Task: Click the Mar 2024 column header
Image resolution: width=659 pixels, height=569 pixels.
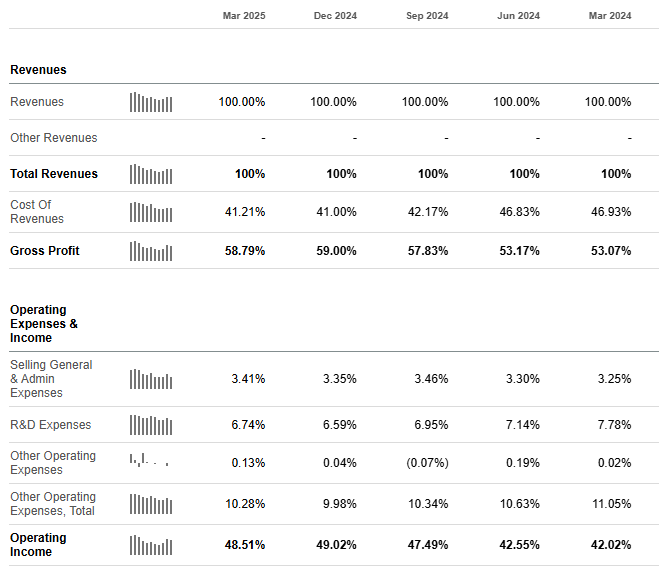Action: (x=609, y=15)
